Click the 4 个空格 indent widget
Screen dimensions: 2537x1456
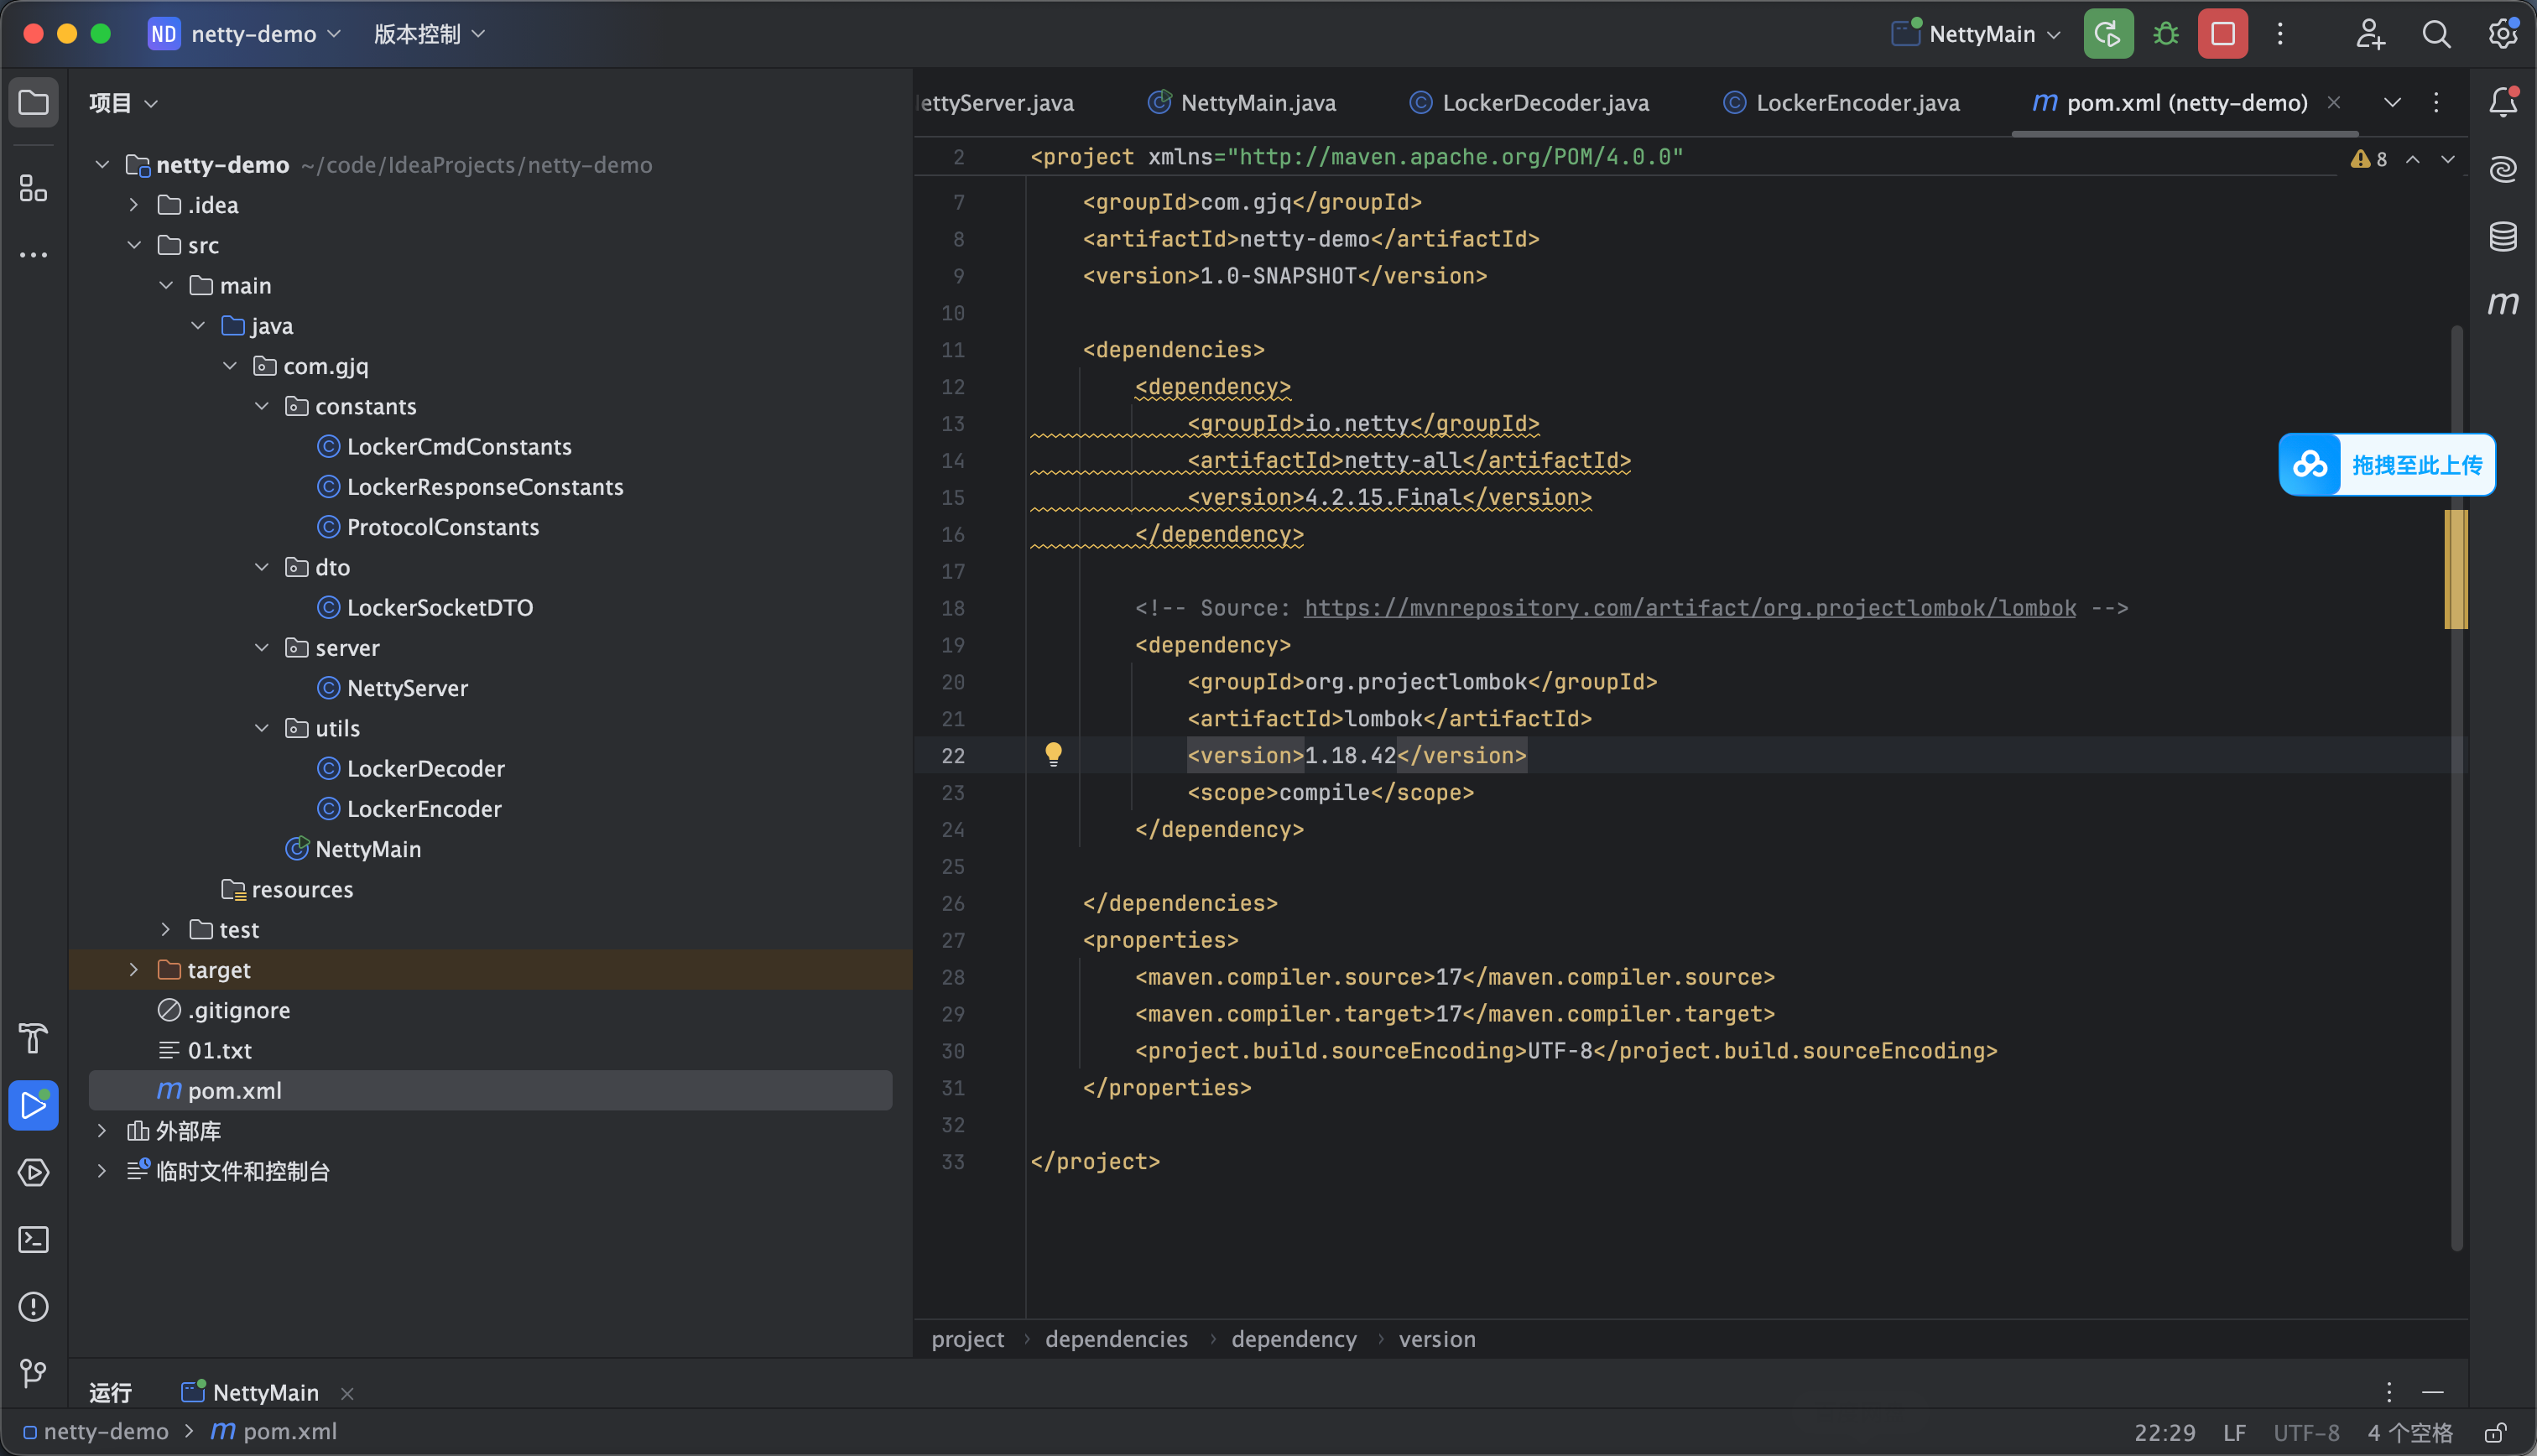(2409, 1432)
